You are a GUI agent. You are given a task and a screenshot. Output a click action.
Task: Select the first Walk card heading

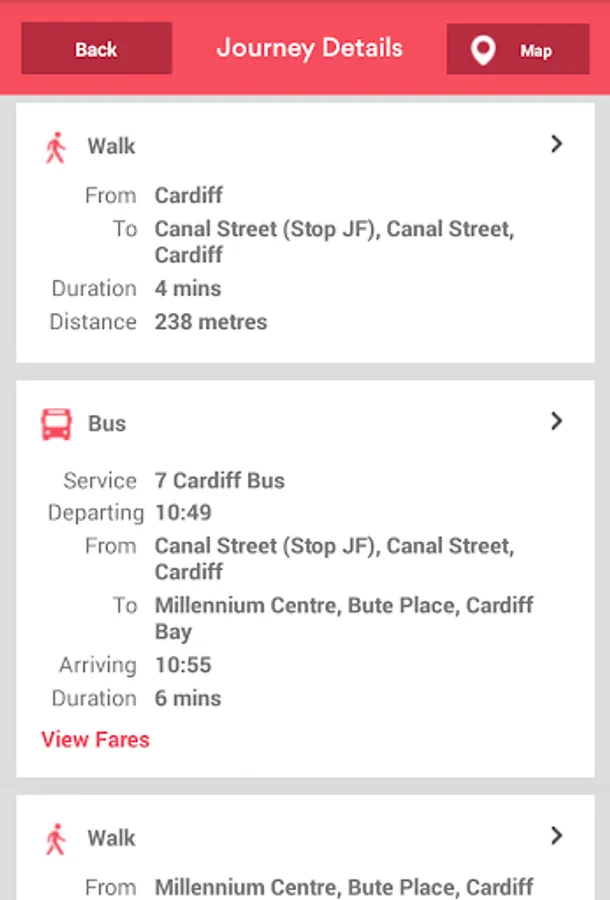pyautogui.click(x=111, y=147)
